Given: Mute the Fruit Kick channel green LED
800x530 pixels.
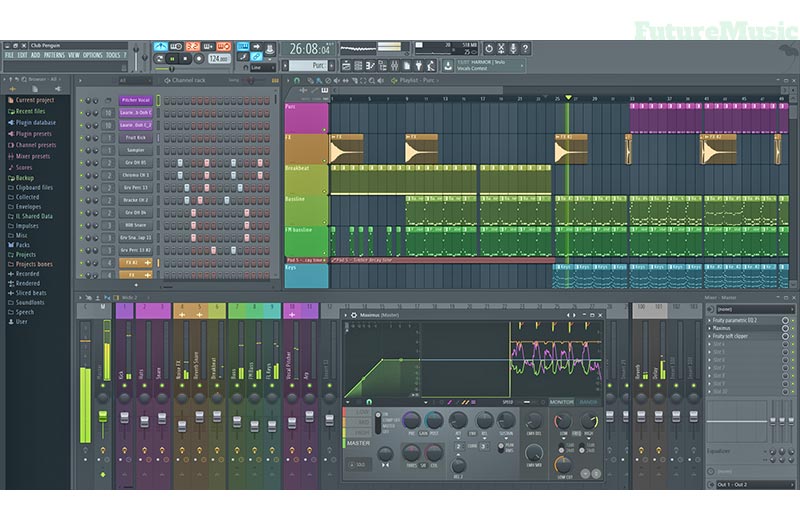Looking at the screenshot, I should pos(81,138).
